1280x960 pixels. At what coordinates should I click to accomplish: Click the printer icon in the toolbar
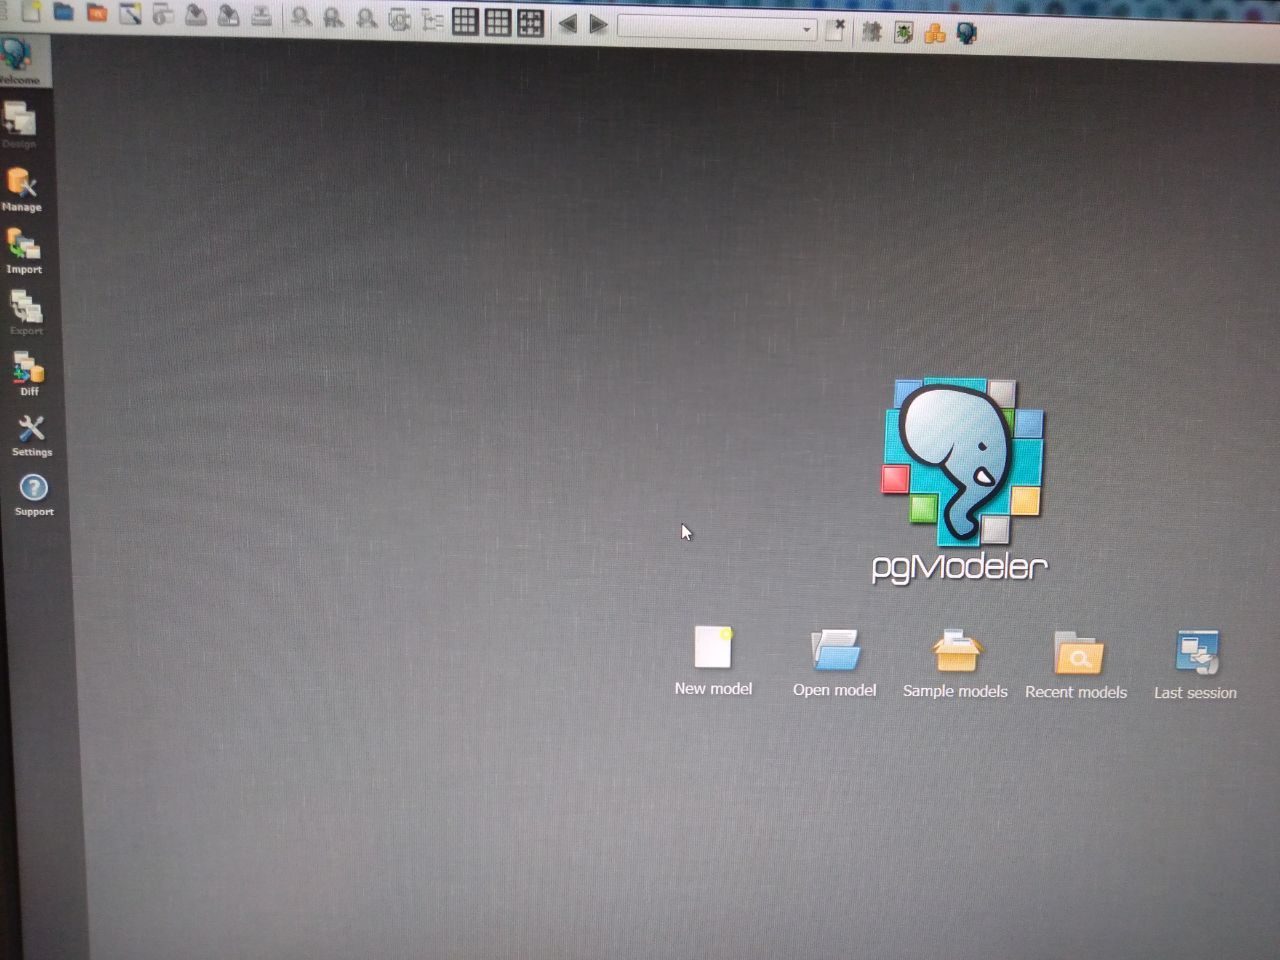(x=262, y=16)
